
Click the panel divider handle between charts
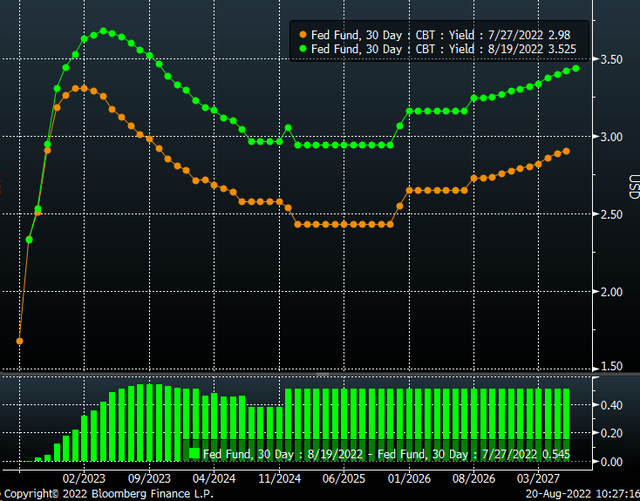(322, 374)
